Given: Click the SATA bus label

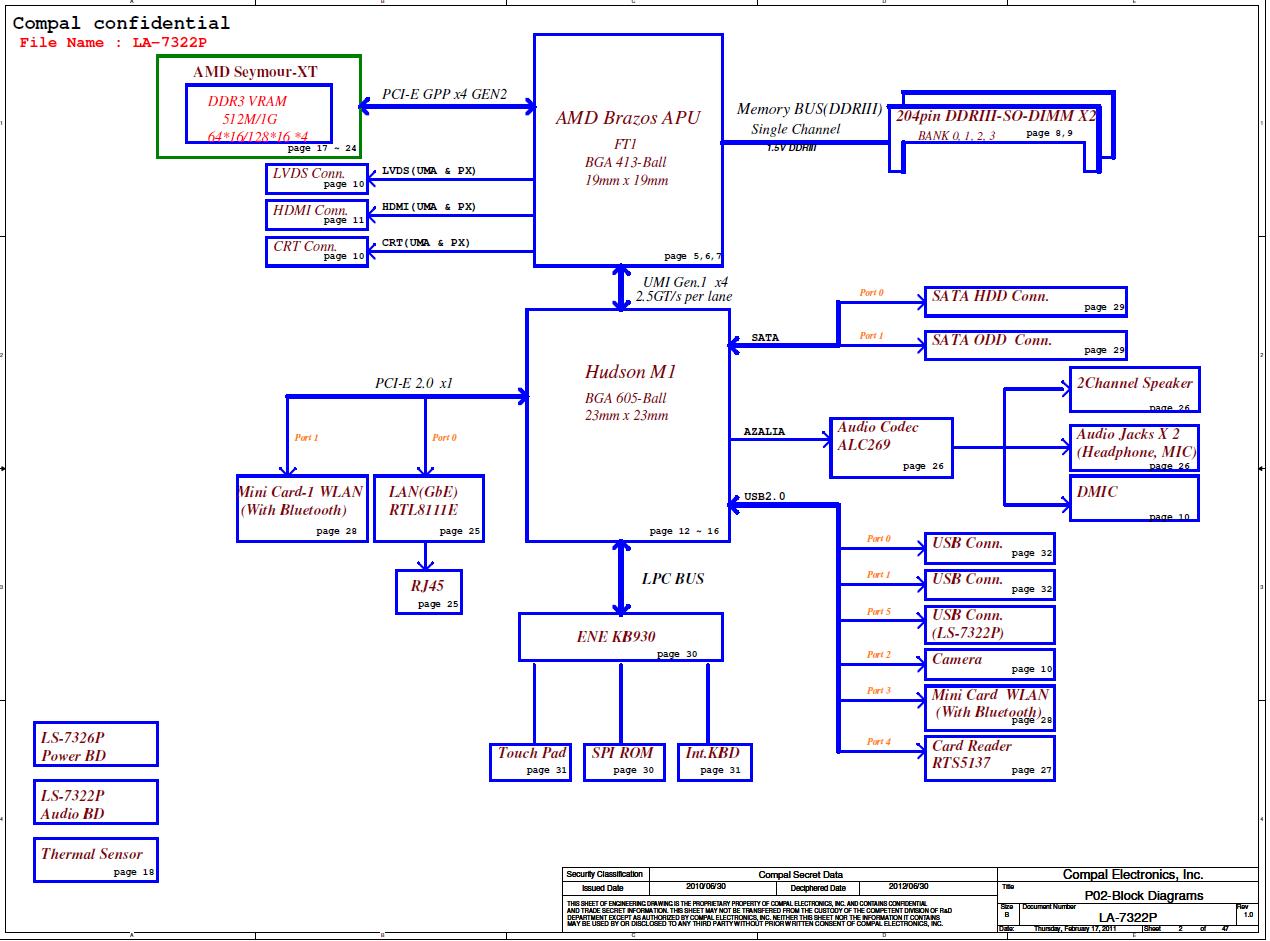Looking at the screenshot, I should click(765, 338).
